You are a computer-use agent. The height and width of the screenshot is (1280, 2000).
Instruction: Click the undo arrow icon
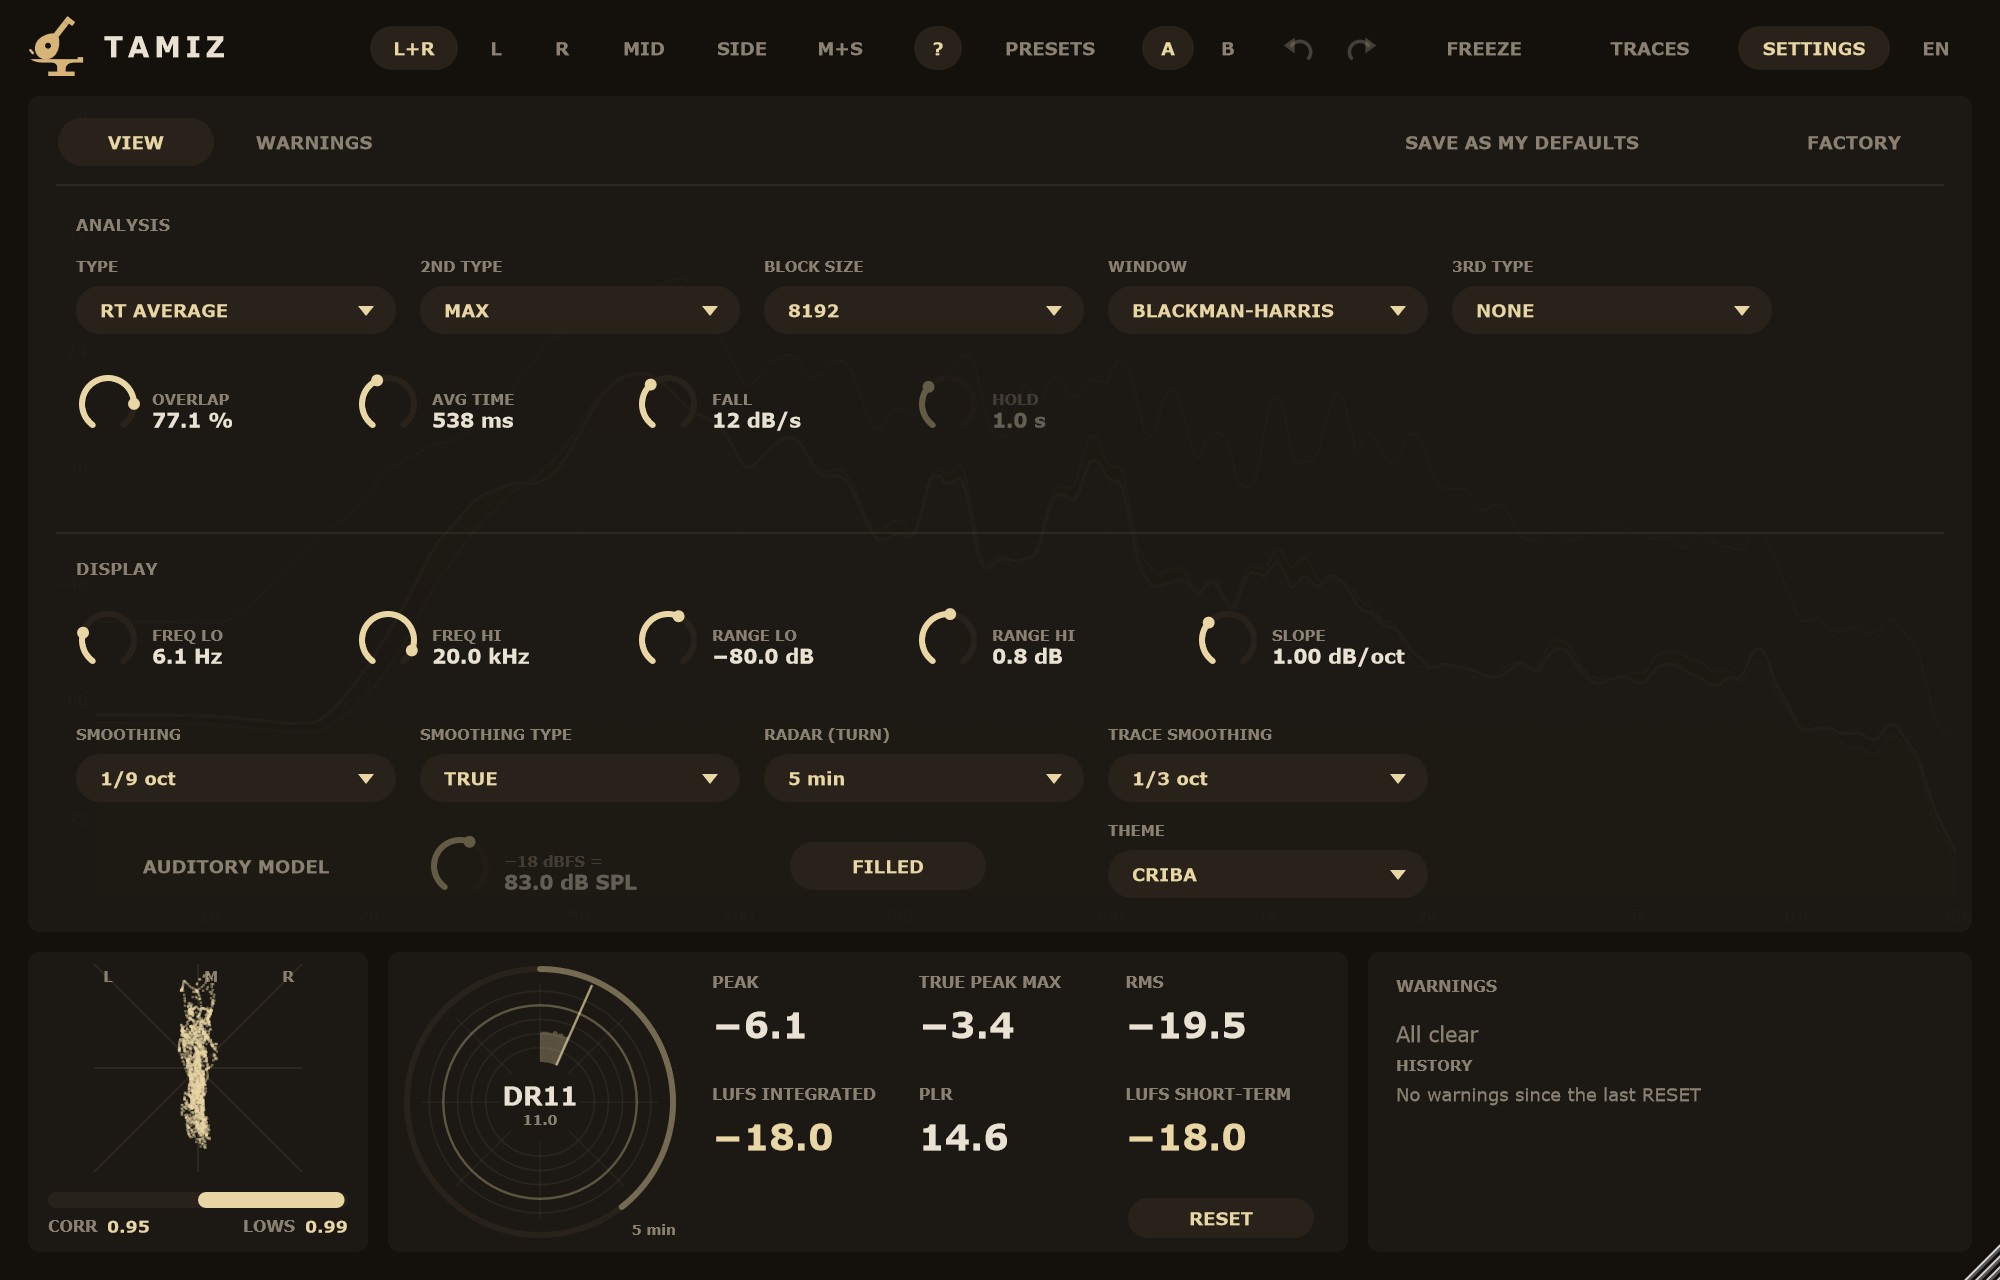click(x=1298, y=48)
